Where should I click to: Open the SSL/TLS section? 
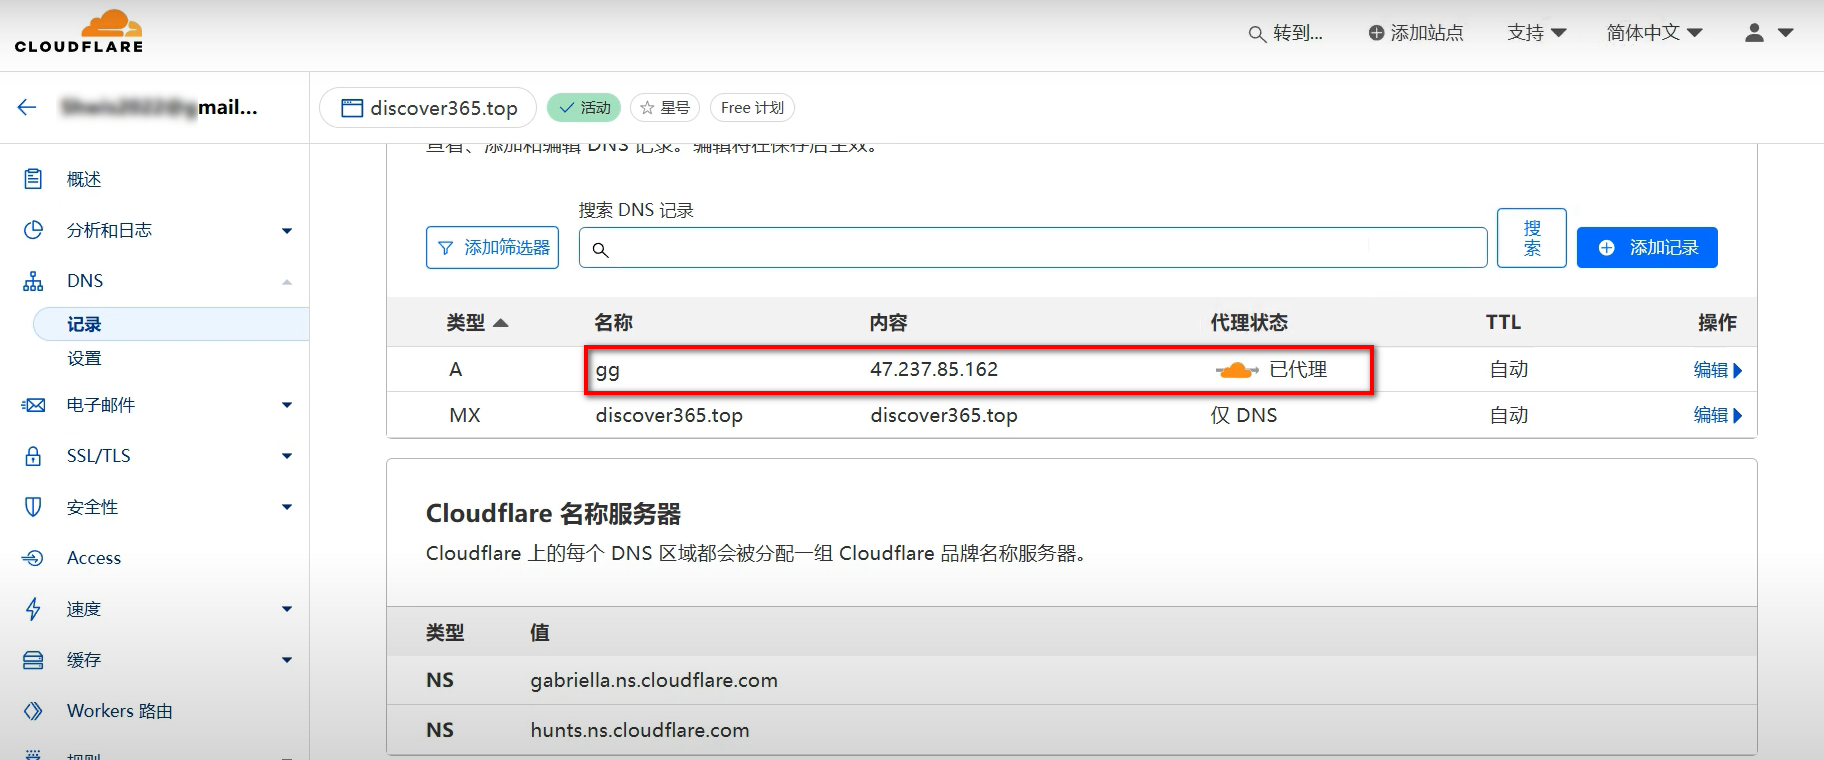pos(99,456)
